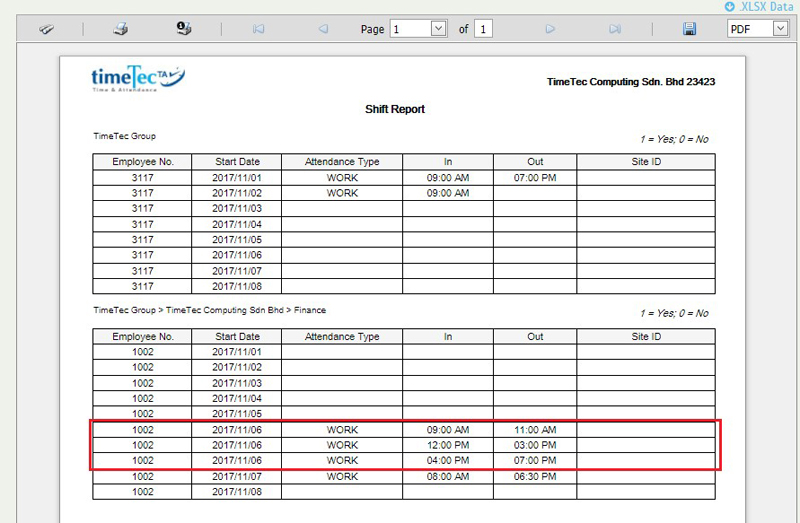The height and width of the screenshot is (523, 800).
Task: Click the 06:30 PM Out cell
Action: click(535, 477)
